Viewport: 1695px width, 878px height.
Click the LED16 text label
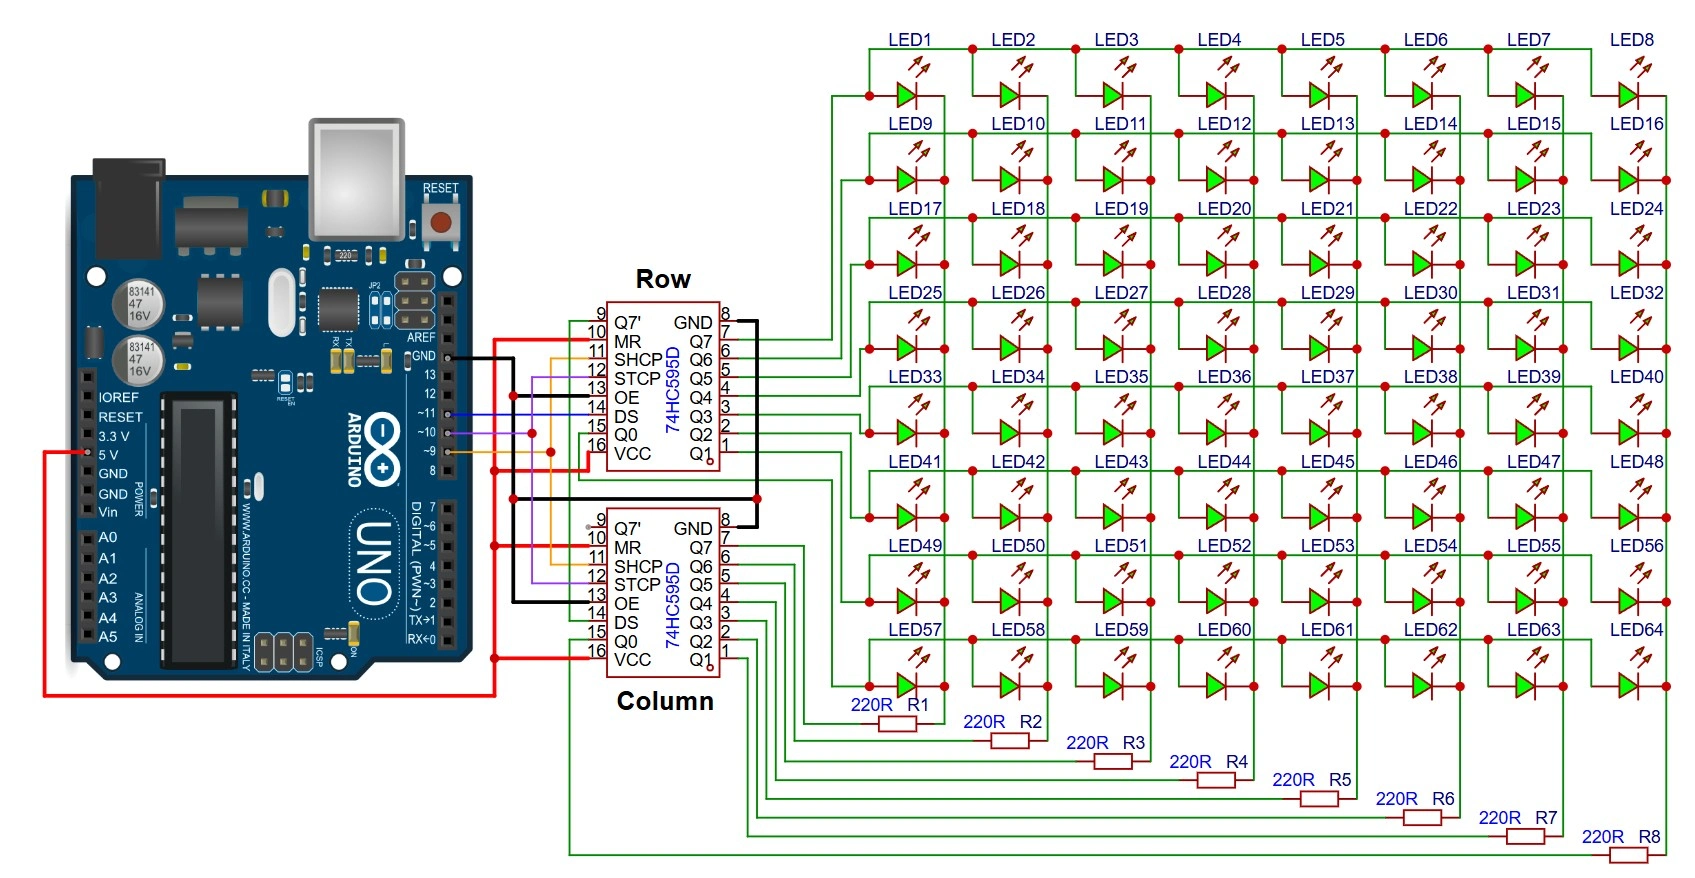coord(1637,124)
